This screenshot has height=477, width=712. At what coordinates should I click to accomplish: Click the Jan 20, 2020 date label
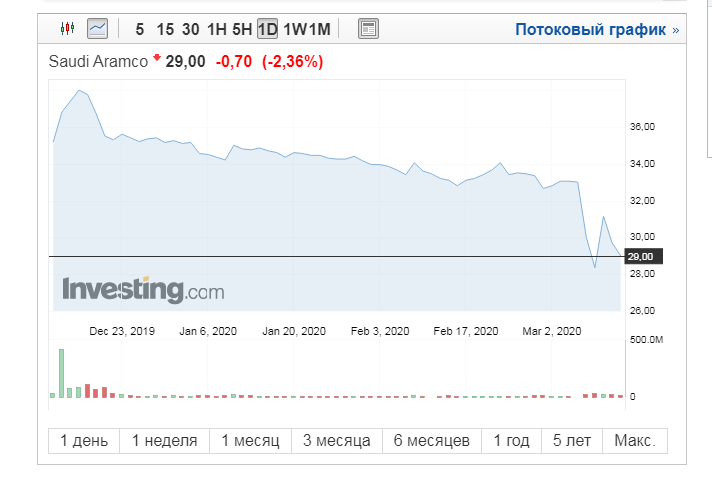click(294, 331)
